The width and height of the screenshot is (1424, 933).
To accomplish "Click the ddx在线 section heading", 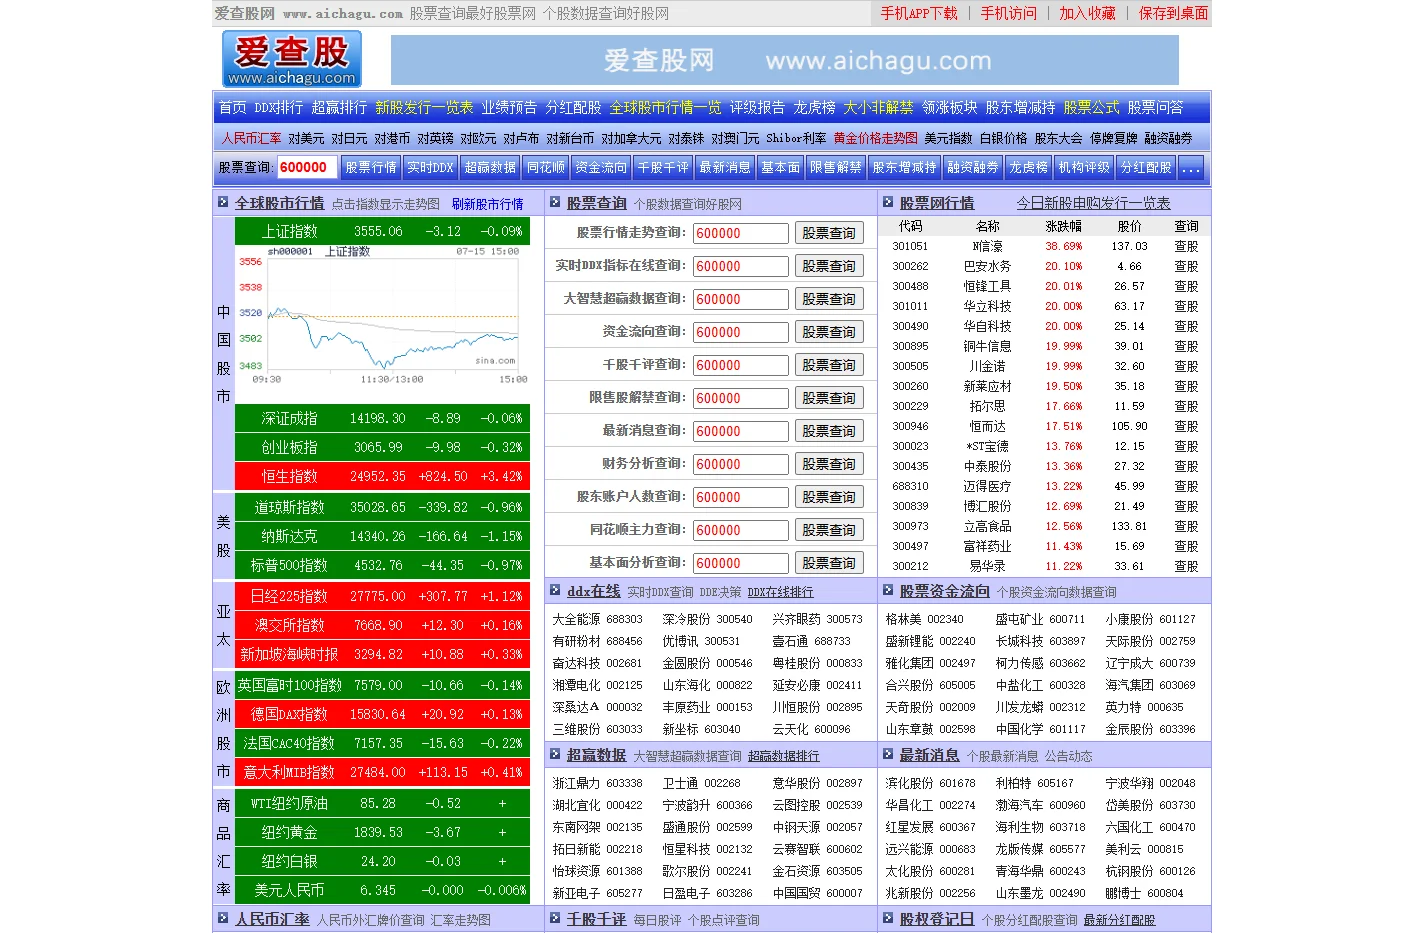I will [593, 591].
